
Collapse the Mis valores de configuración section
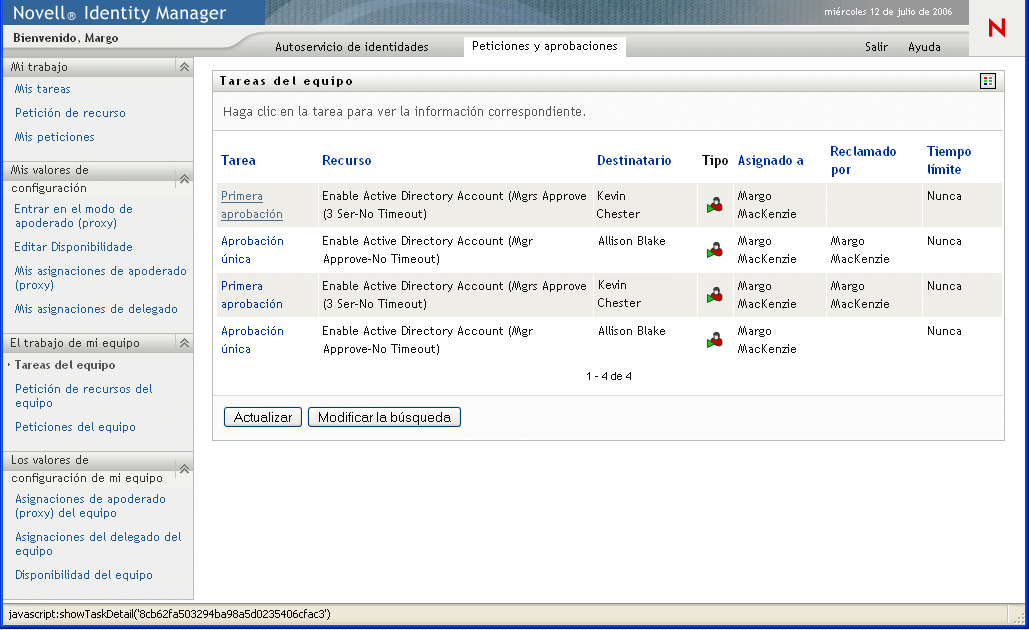pos(184,178)
